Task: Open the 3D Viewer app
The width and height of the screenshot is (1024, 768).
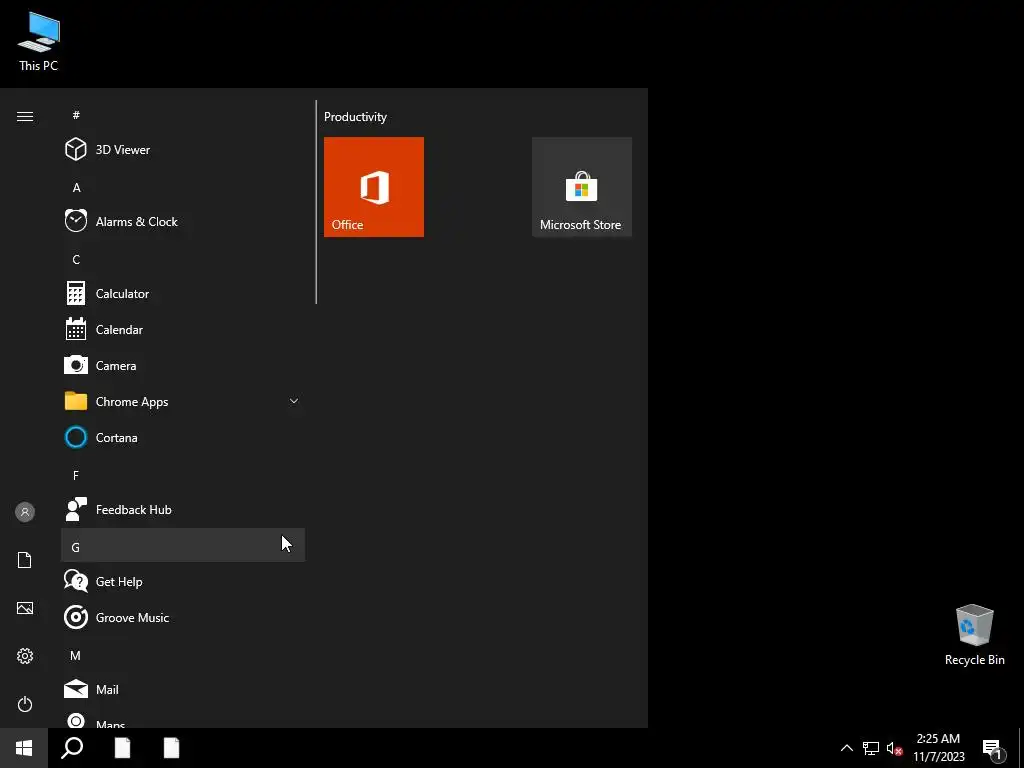Action: pyautogui.click(x=183, y=150)
